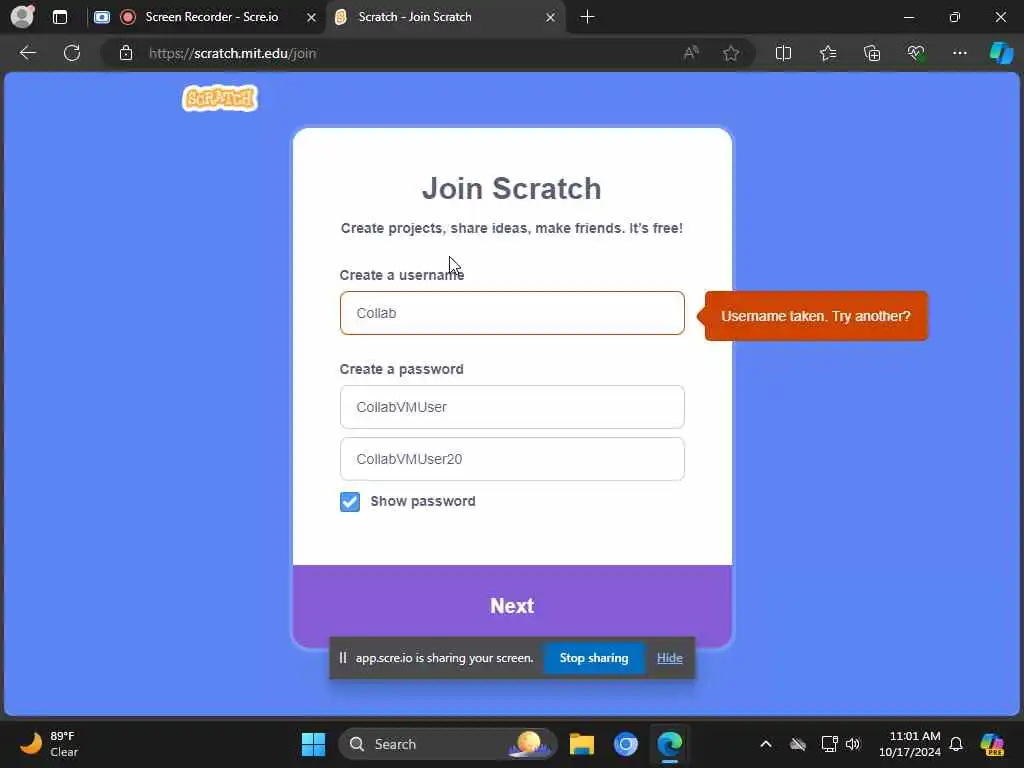
Task: Open the Copilot sidebar
Action: coord(1001,53)
